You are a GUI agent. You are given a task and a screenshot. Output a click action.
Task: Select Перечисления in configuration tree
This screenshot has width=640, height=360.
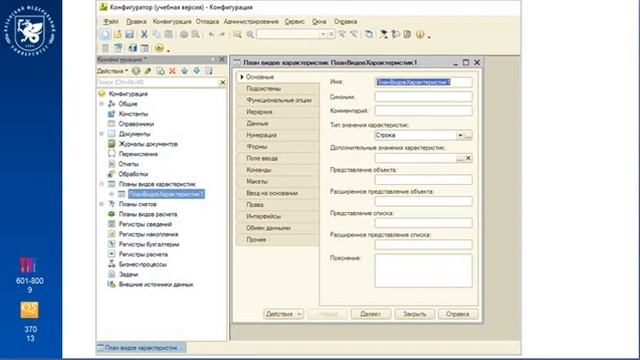tap(138, 154)
